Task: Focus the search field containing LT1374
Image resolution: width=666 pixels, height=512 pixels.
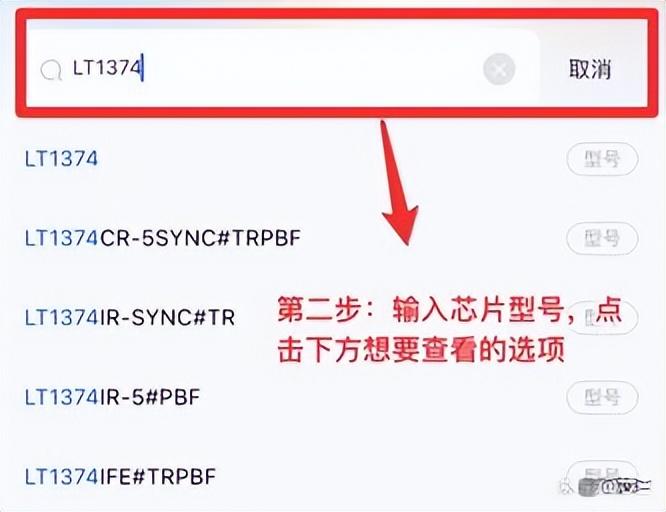Action: (x=282, y=68)
